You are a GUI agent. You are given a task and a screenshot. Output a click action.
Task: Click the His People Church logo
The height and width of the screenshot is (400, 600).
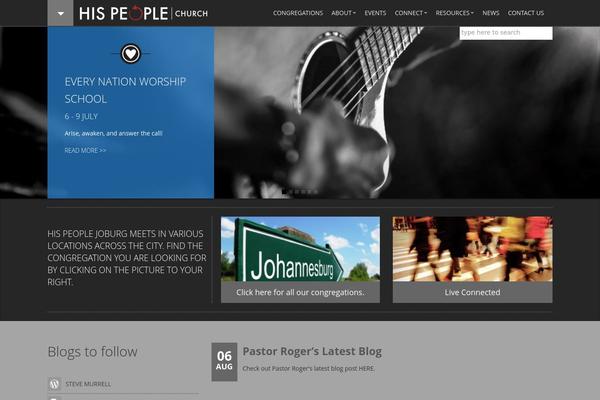(x=143, y=13)
